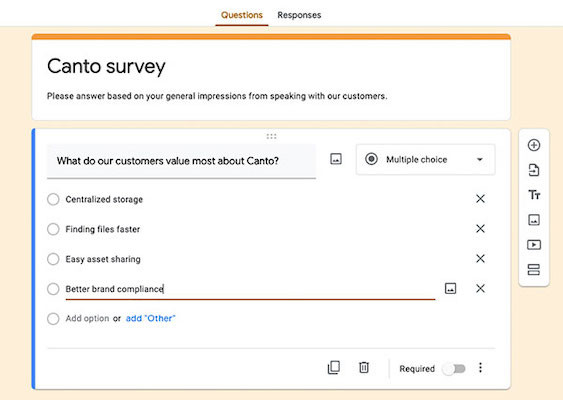Click the Easy asset sharing option text
The width and height of the screenshot is (563, 400).
click(x=103, y=259)
